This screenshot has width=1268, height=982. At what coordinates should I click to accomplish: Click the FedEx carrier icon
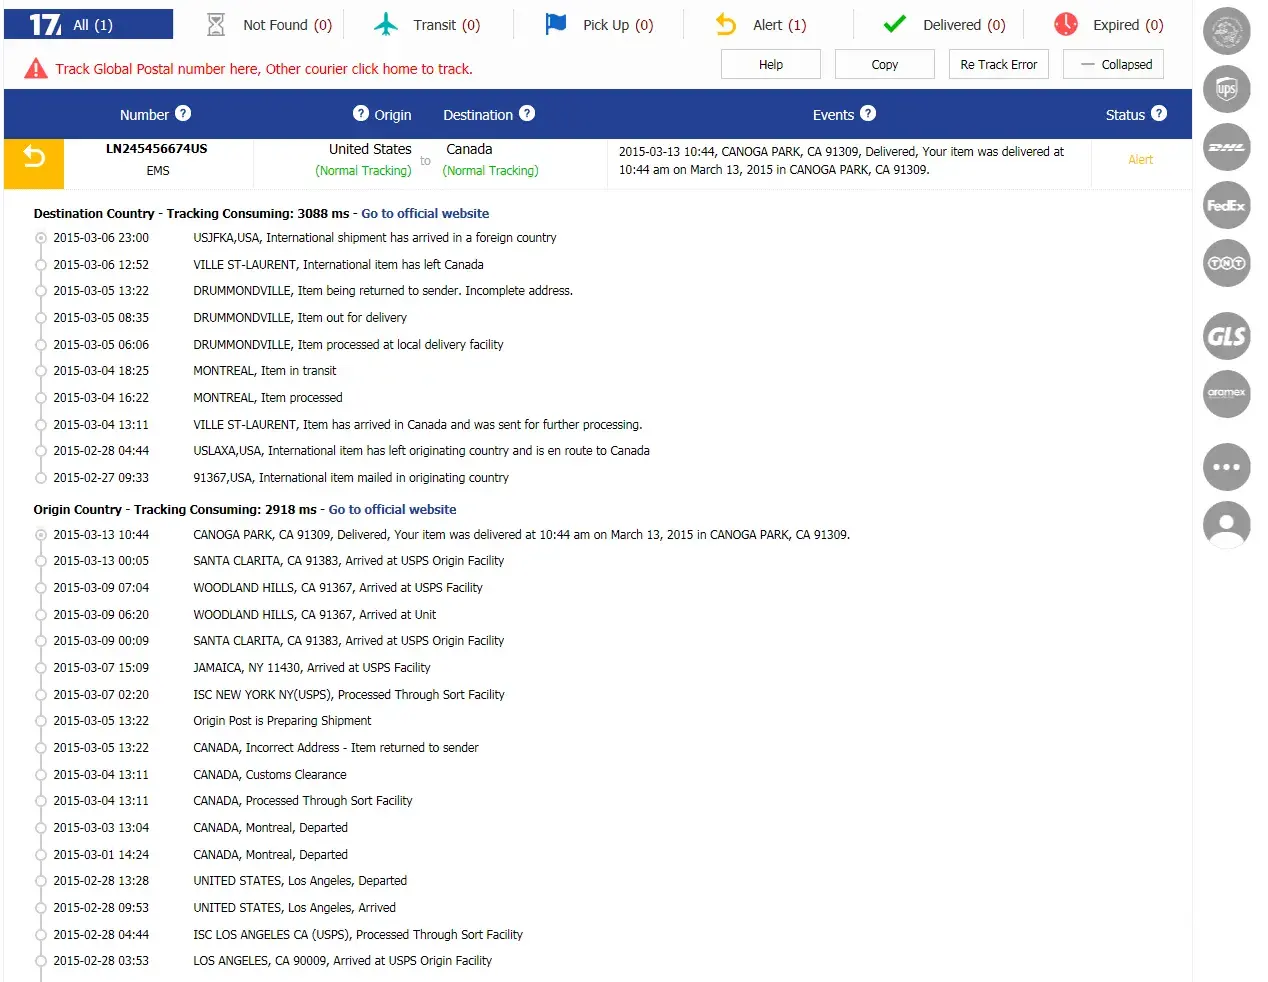click(x=1226, y=205)
